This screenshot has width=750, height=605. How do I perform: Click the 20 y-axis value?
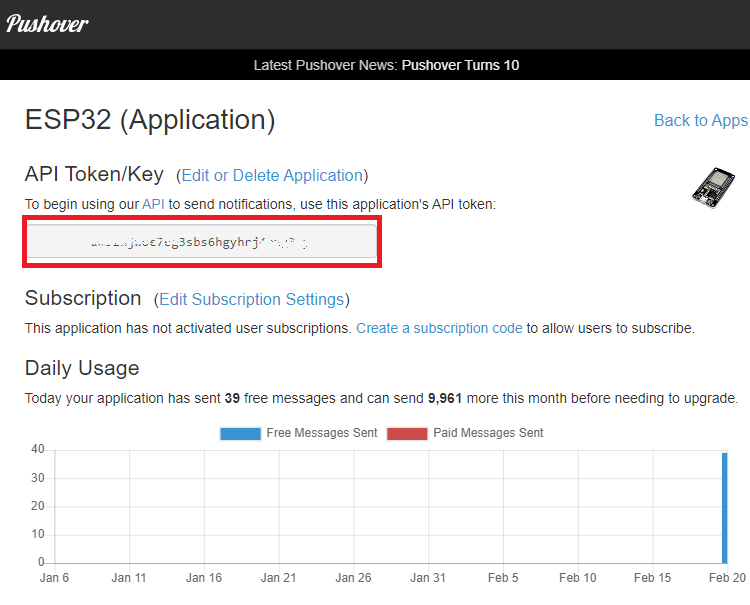pyautogui.click(x=38, y=506)
